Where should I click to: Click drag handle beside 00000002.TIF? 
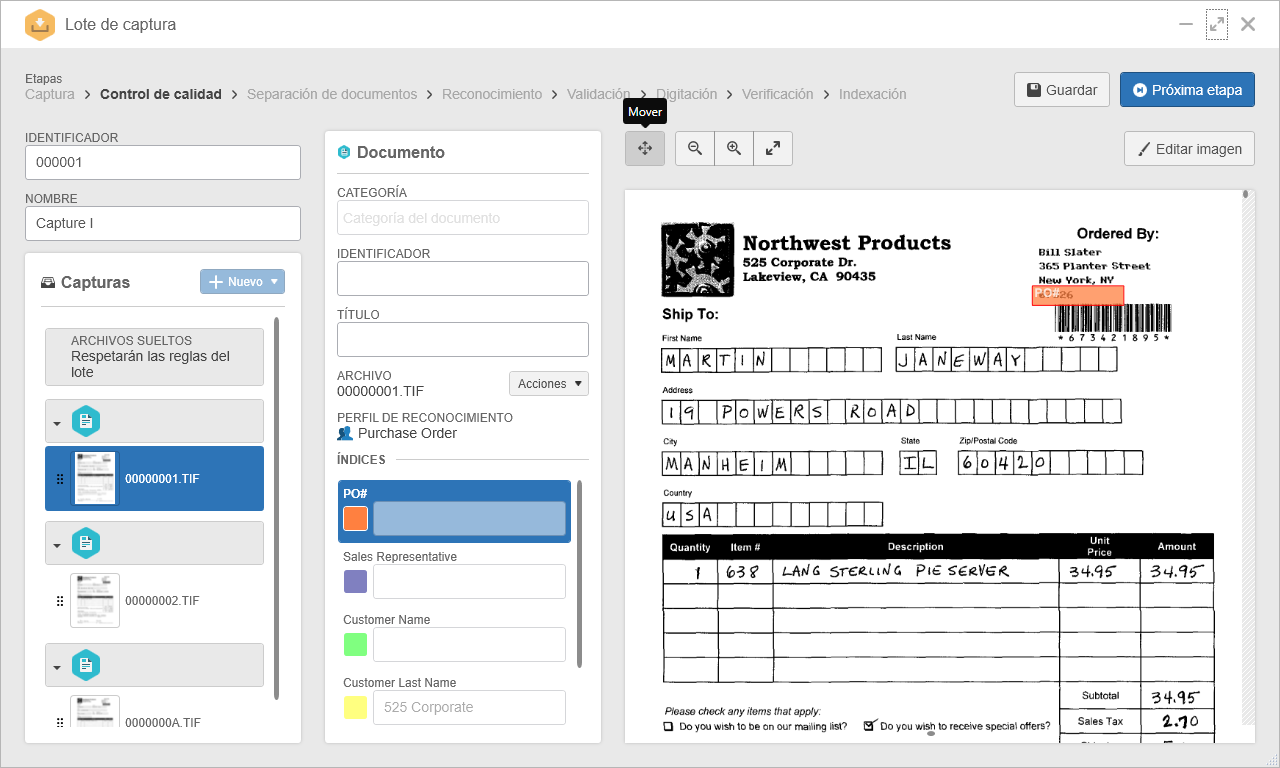pyautogui.click(x=59, y=601)
